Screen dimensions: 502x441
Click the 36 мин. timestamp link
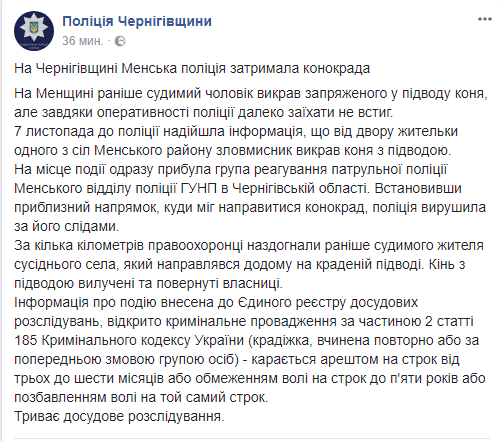pyautogui.click(x=82, y=41)
